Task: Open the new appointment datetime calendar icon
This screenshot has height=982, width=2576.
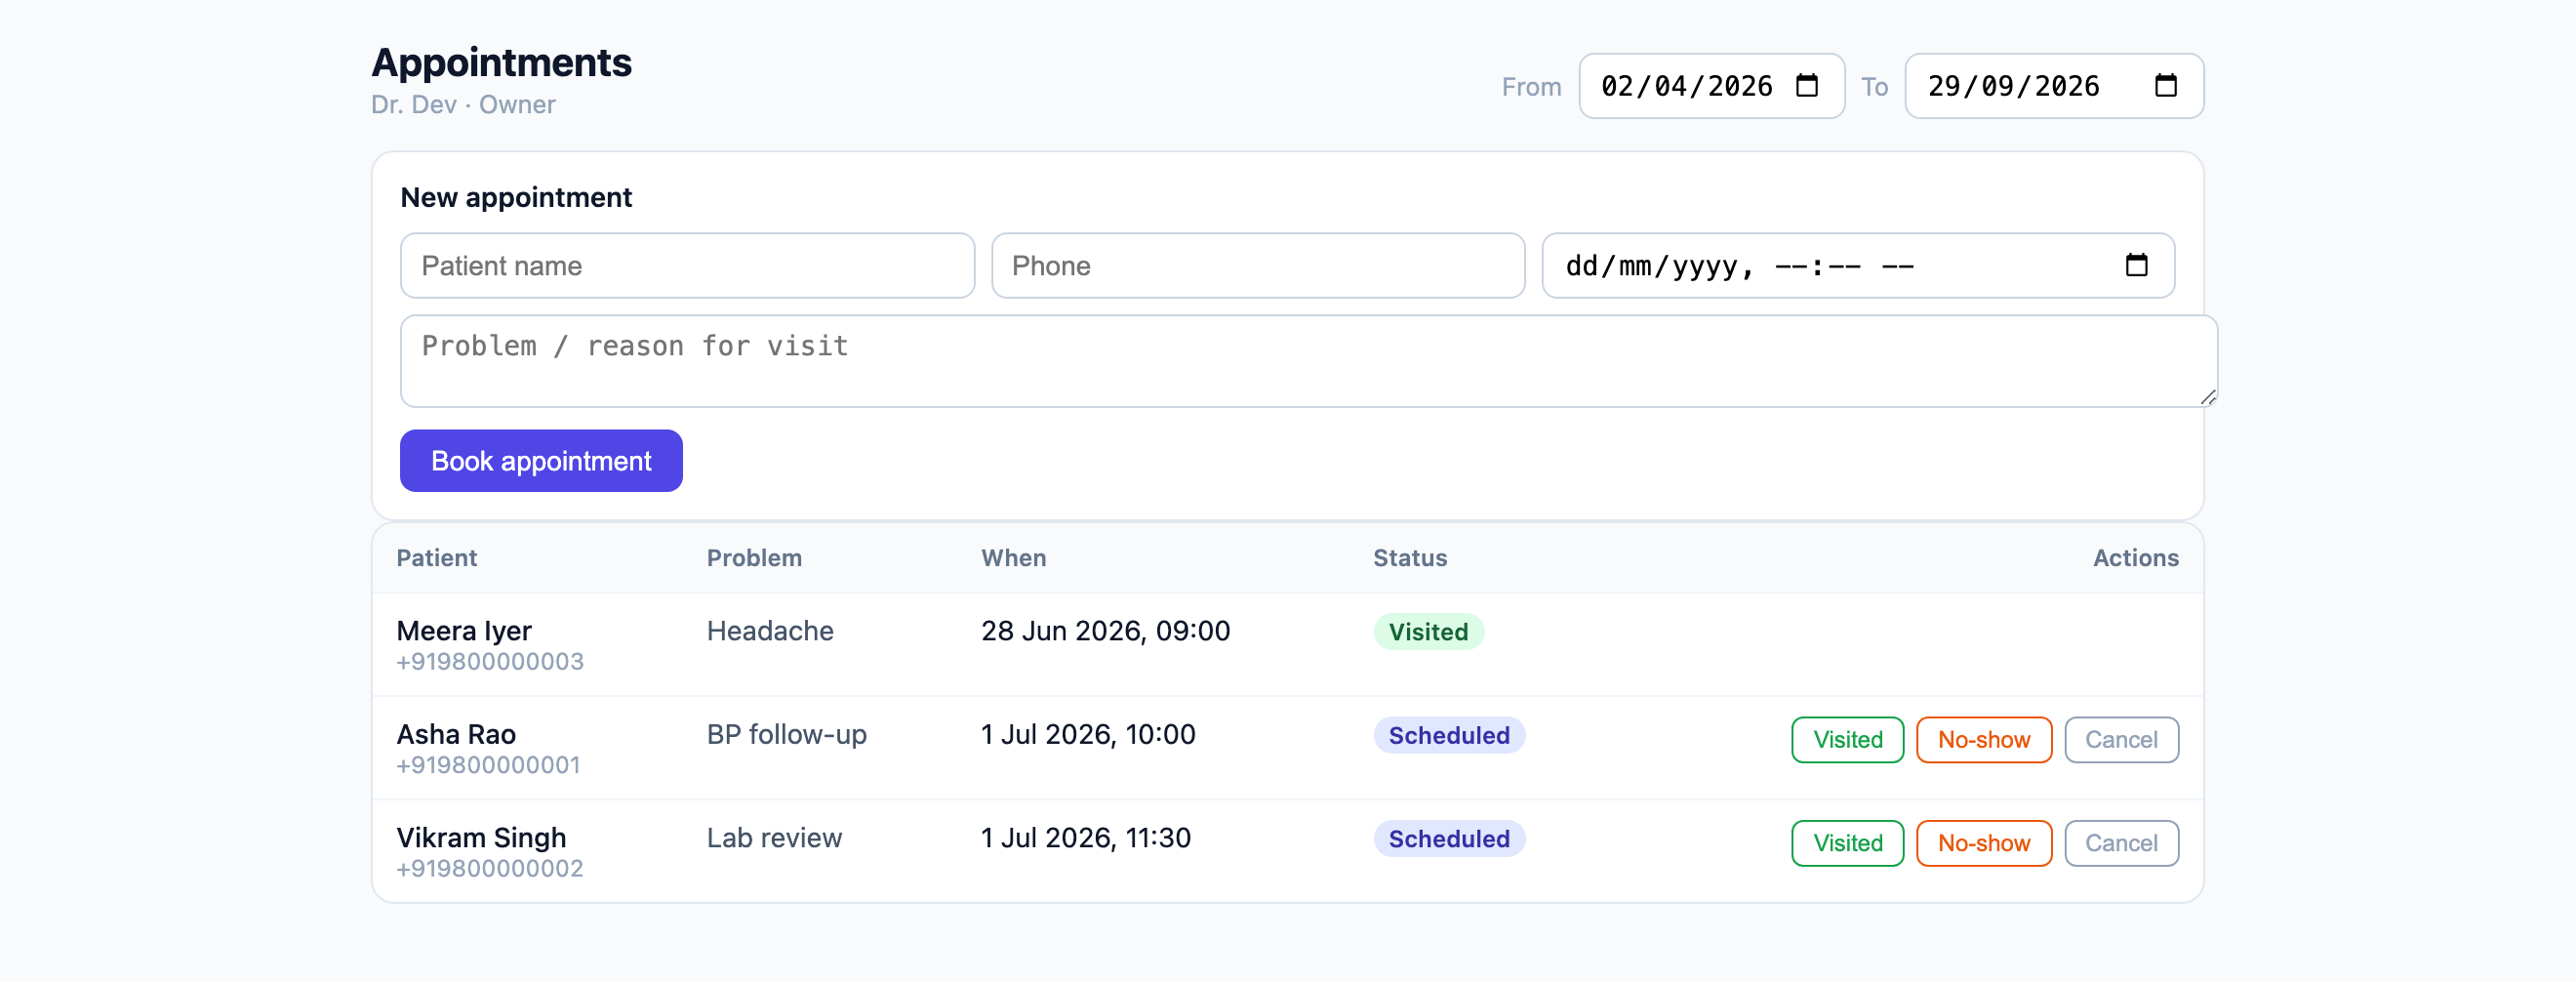Action: point(2136,265)
